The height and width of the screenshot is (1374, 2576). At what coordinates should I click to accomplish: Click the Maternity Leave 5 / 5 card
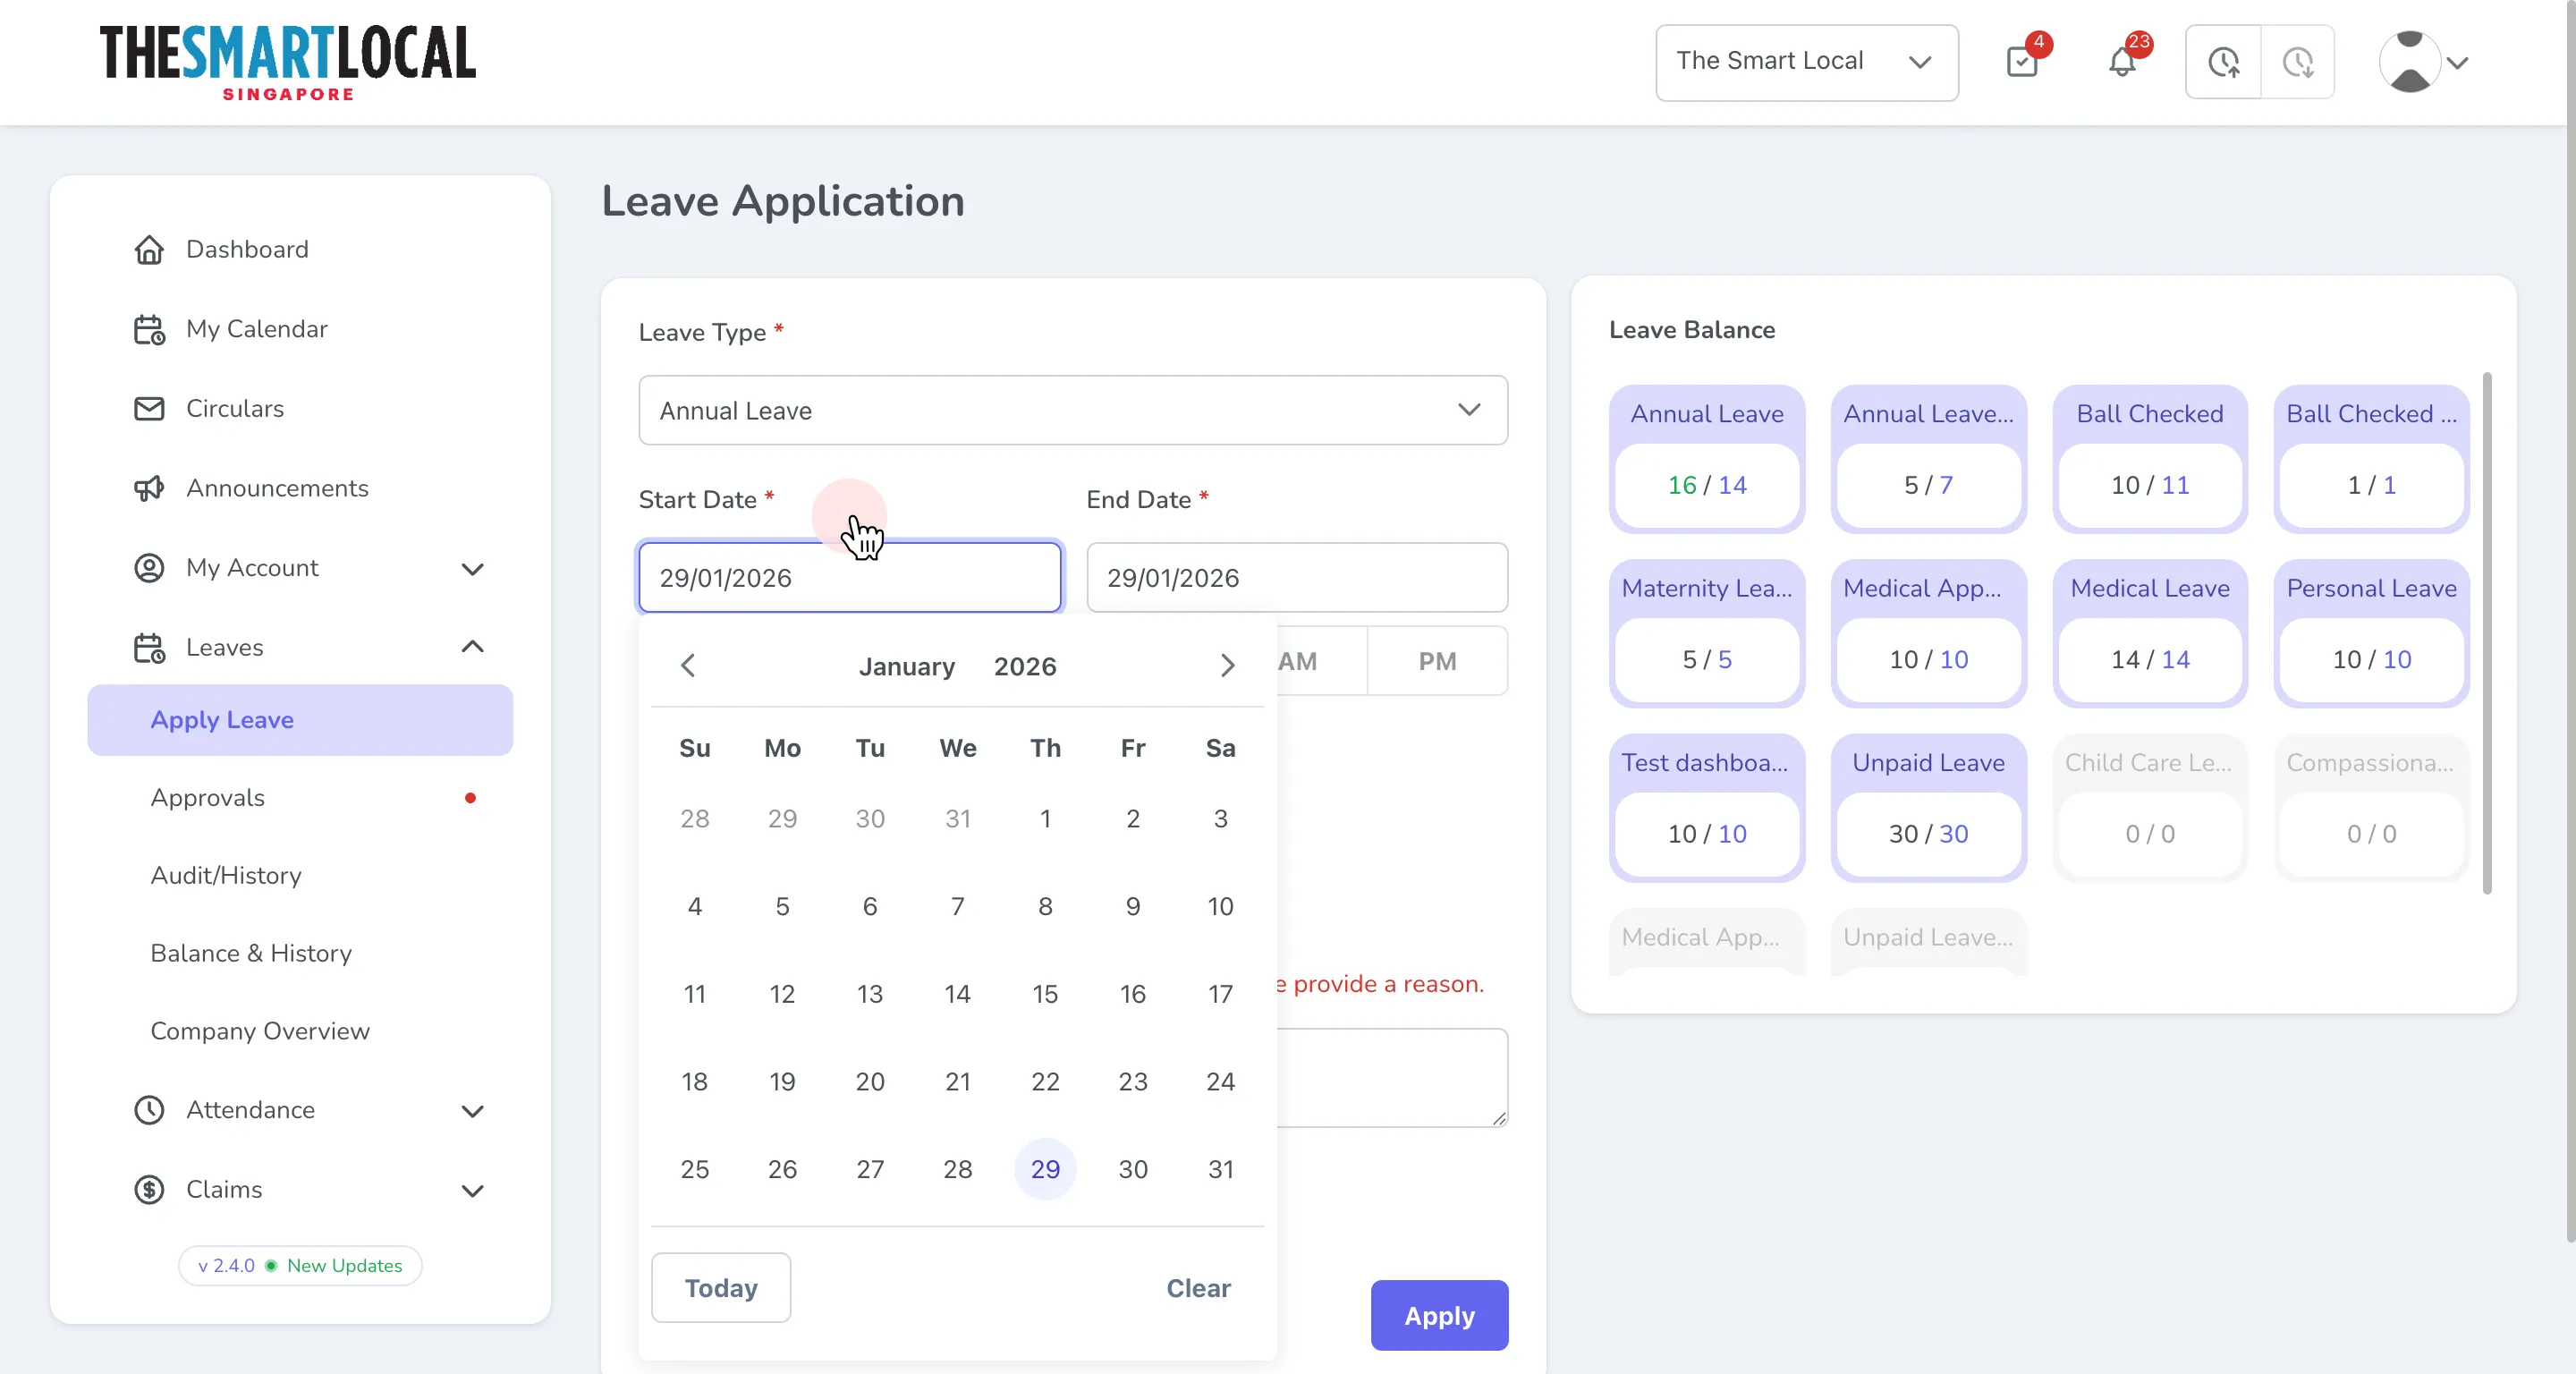1707,634
